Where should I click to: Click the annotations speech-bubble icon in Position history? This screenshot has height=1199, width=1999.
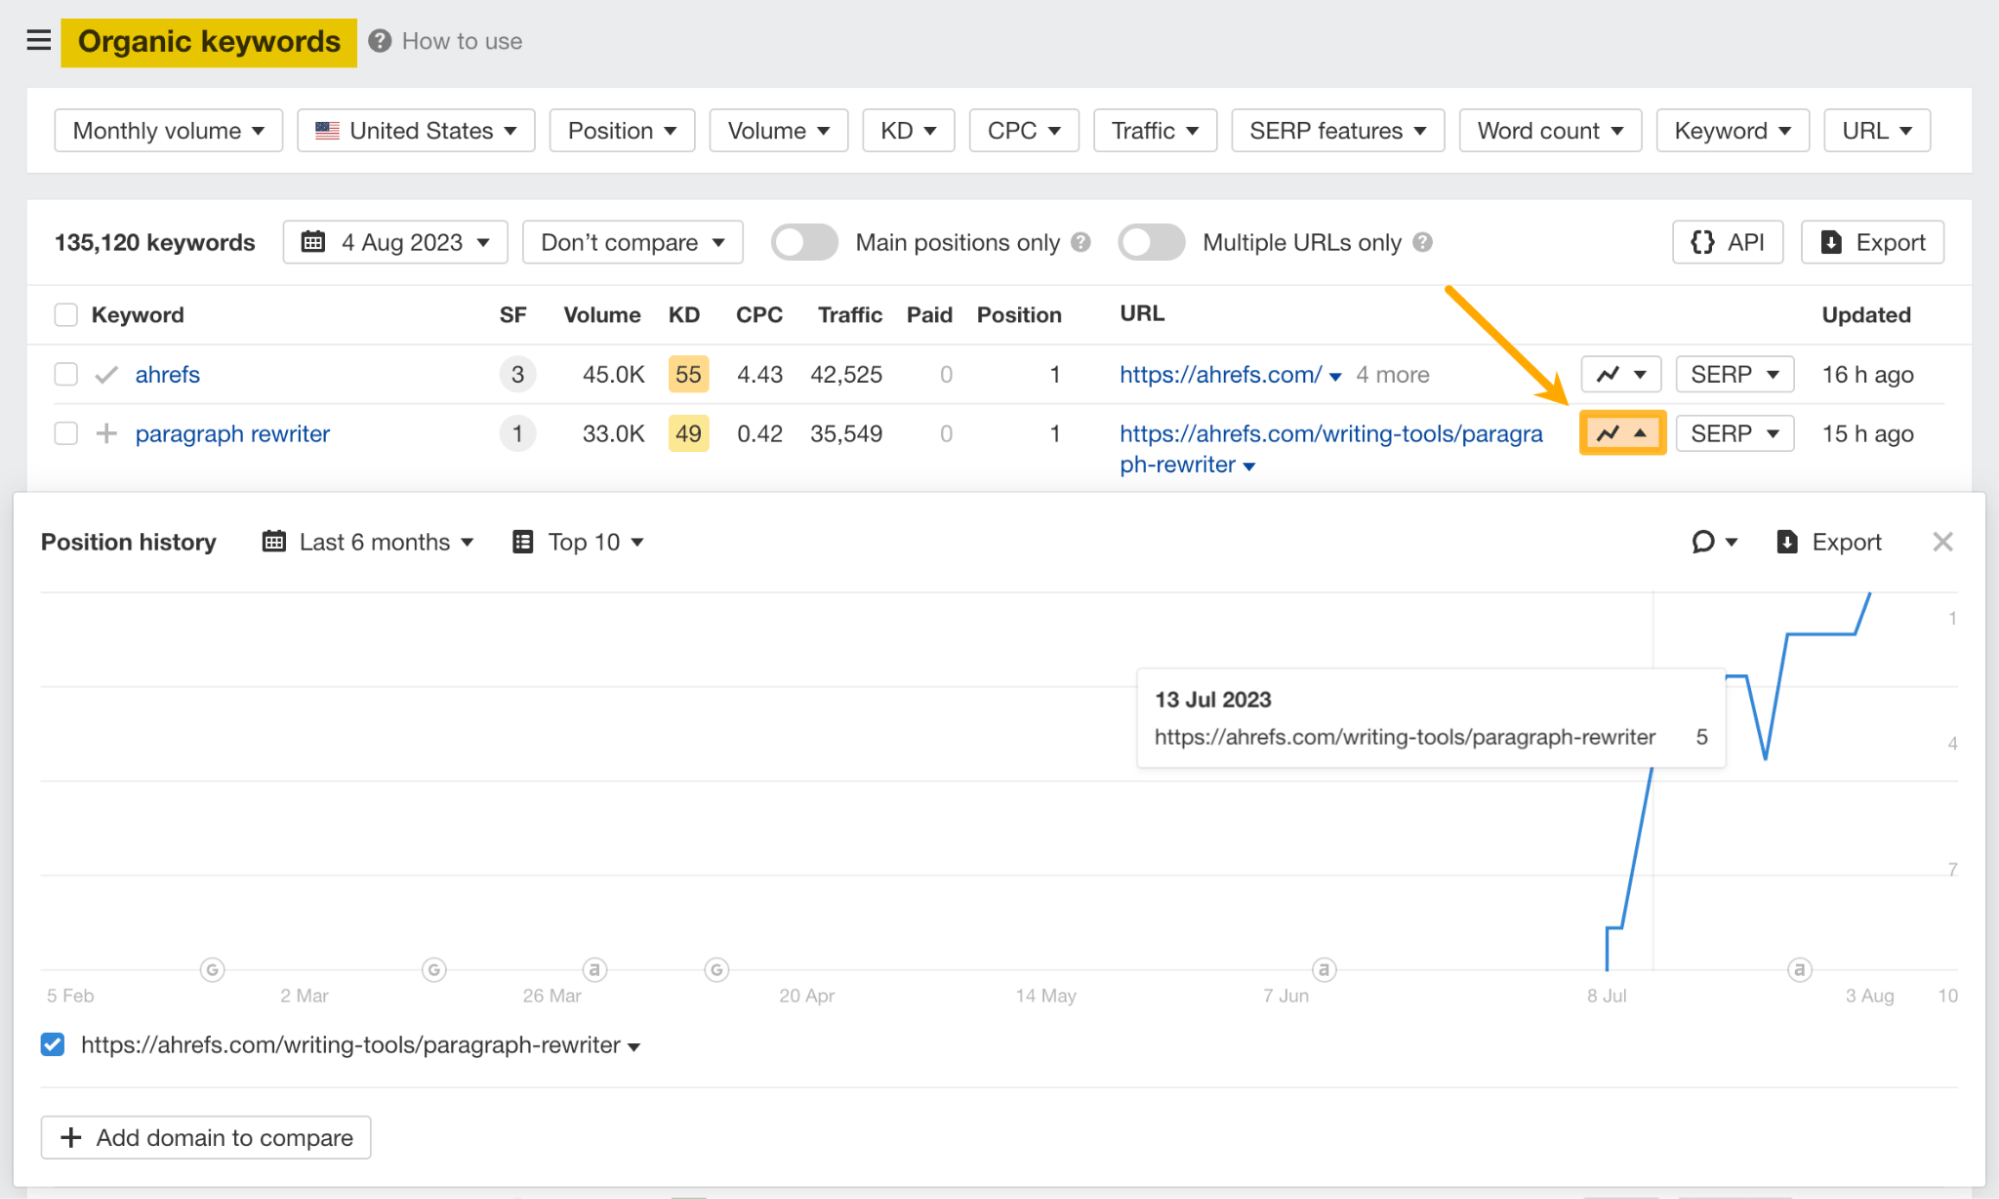[x=1701, y=541]
